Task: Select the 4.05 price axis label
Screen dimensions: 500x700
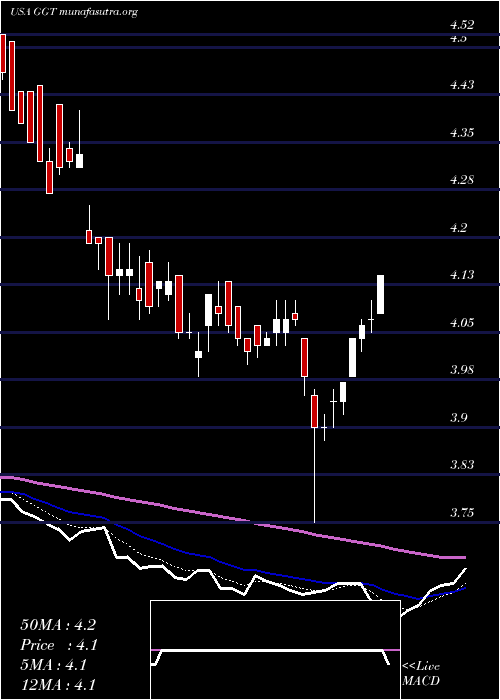Action: click(462, 323)
